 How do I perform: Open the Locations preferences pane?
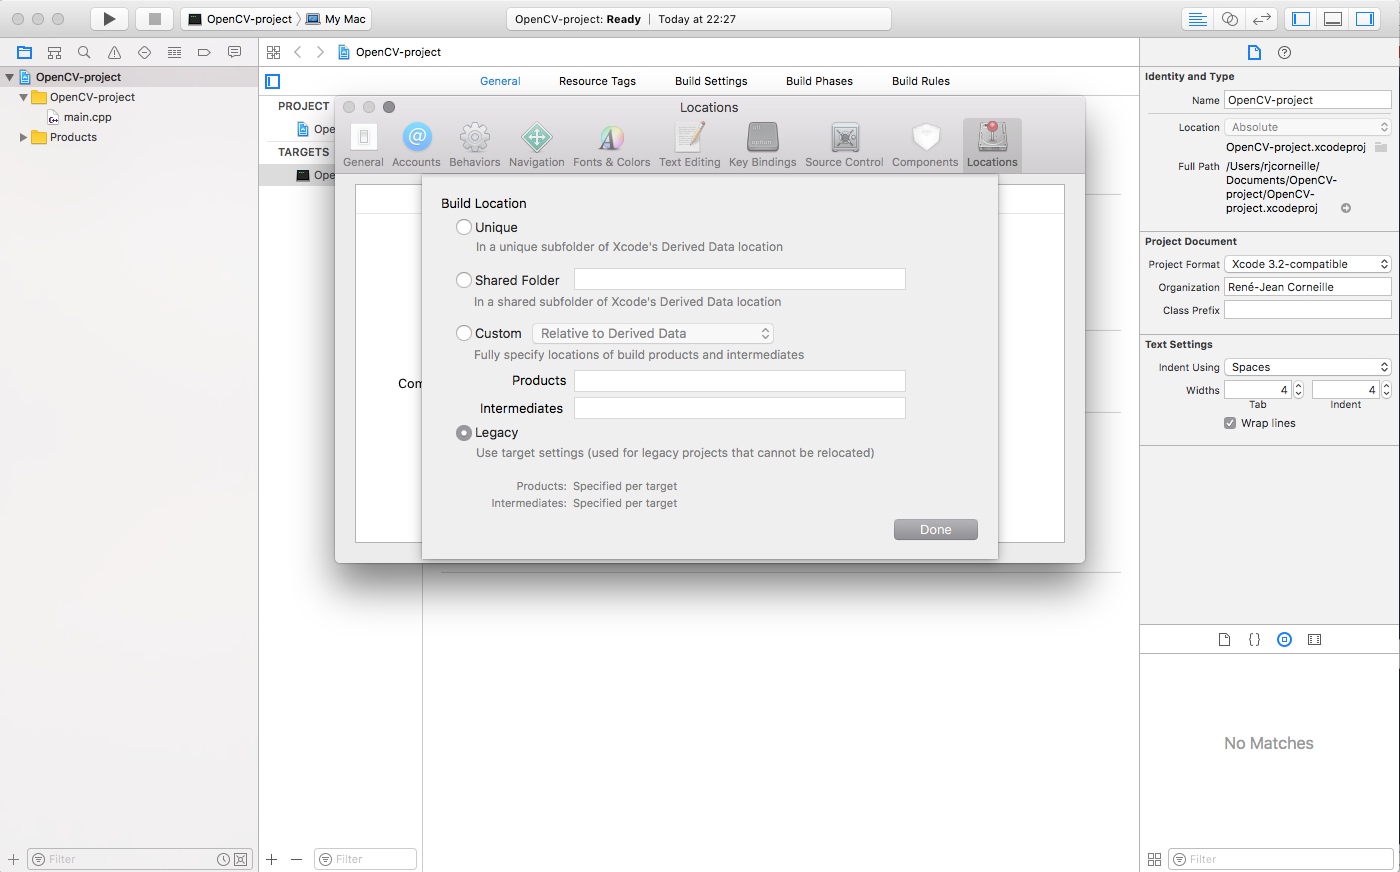click(992, 145)
